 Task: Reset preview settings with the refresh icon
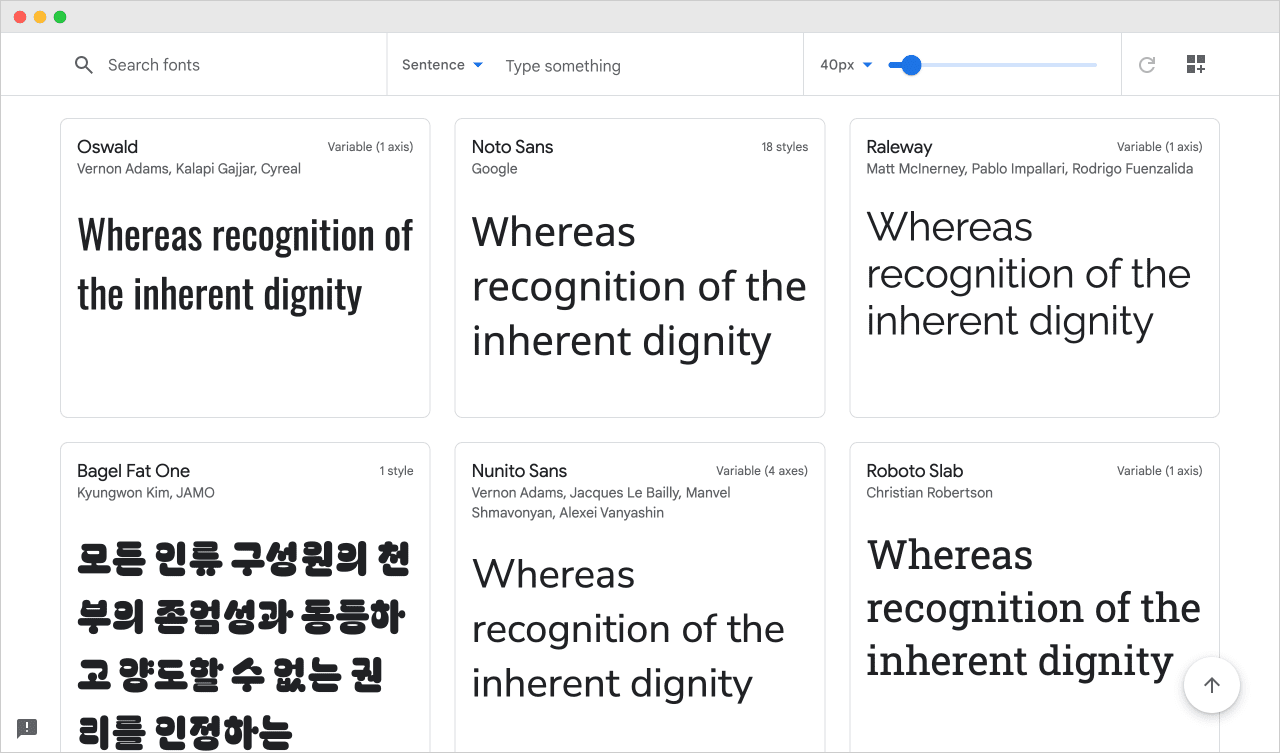tap(1147, 65)
